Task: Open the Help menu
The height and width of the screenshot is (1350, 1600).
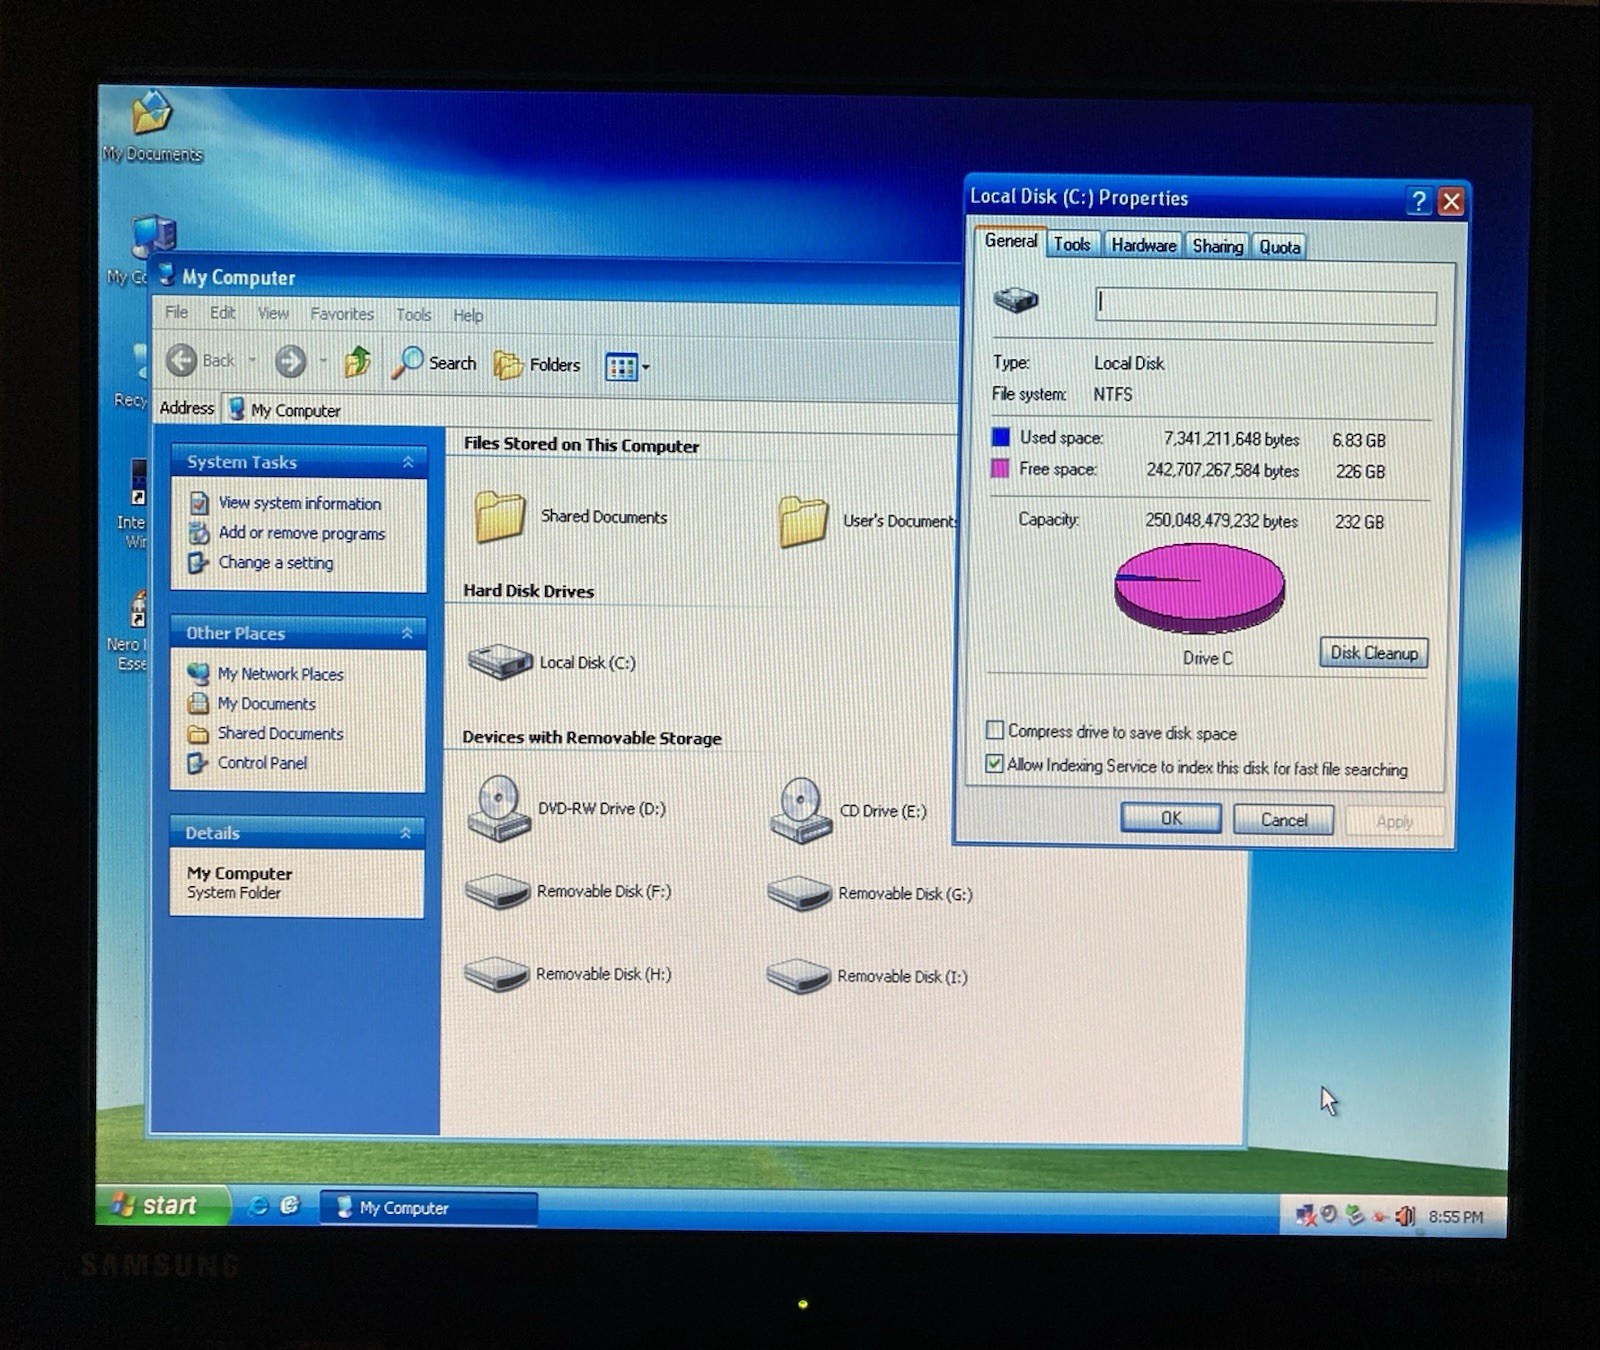Action: [468, 316]
